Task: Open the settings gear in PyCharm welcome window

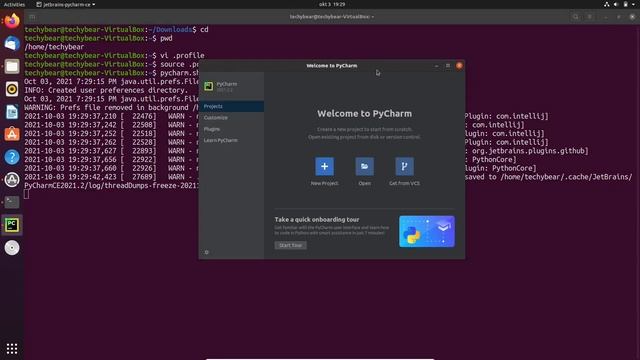Action: coord(207,252)
